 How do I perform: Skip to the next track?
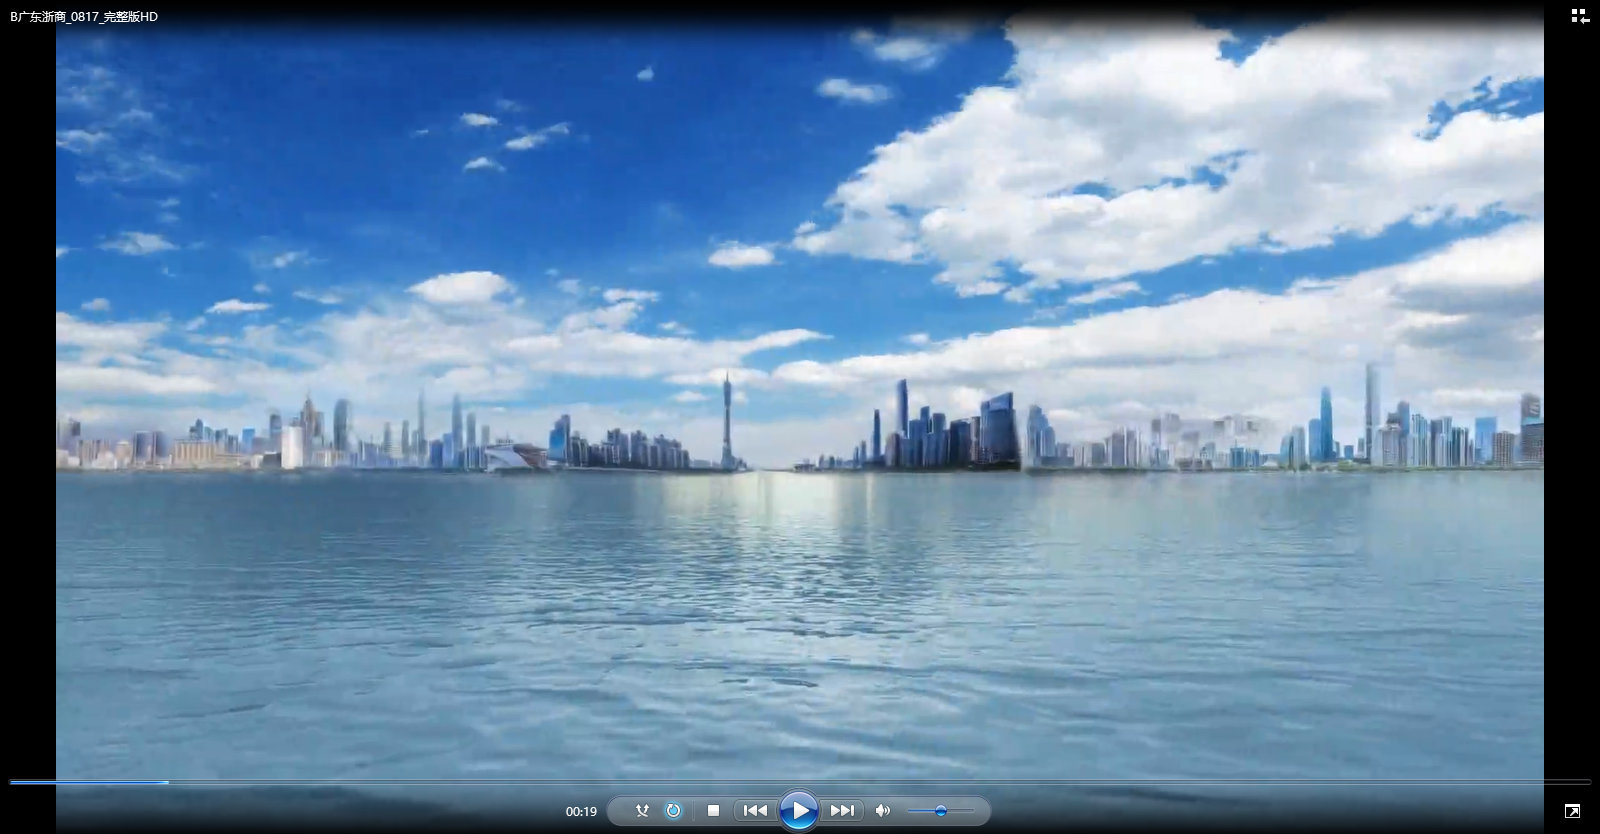[x=842, y=811]
